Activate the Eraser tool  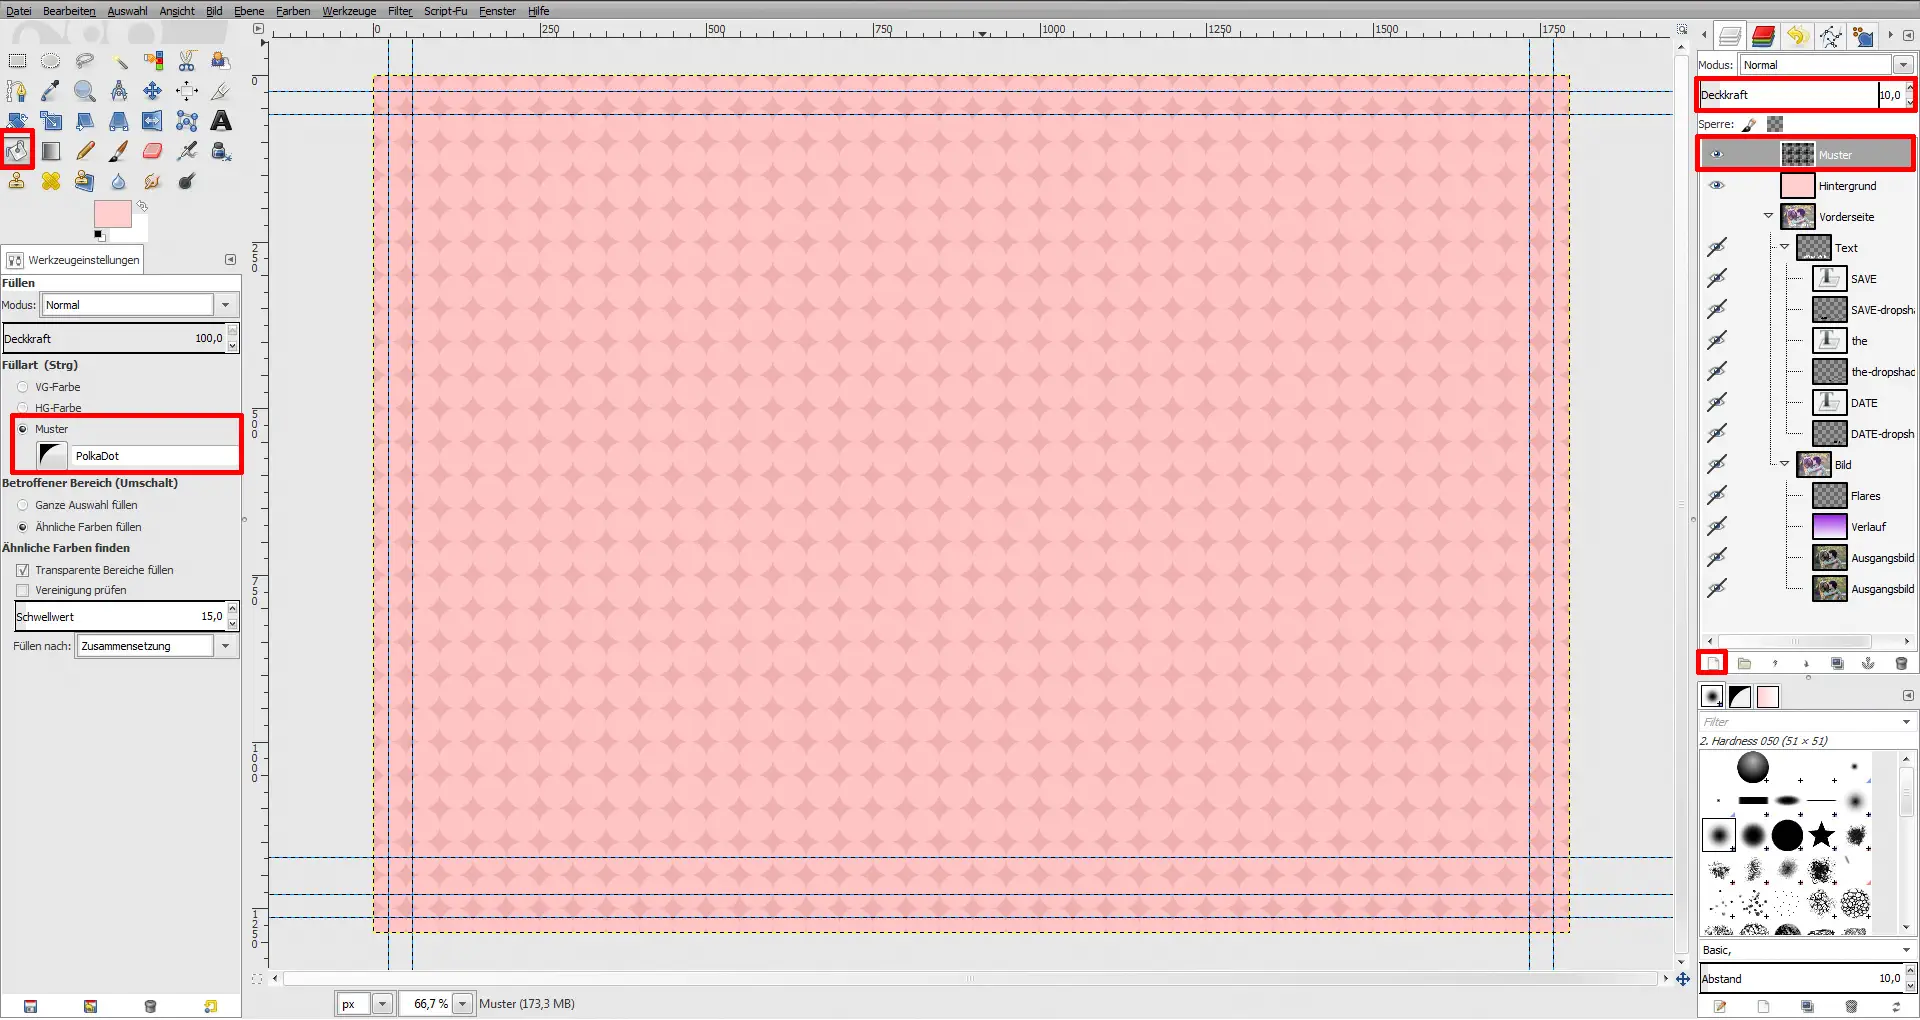coord(152,151)
